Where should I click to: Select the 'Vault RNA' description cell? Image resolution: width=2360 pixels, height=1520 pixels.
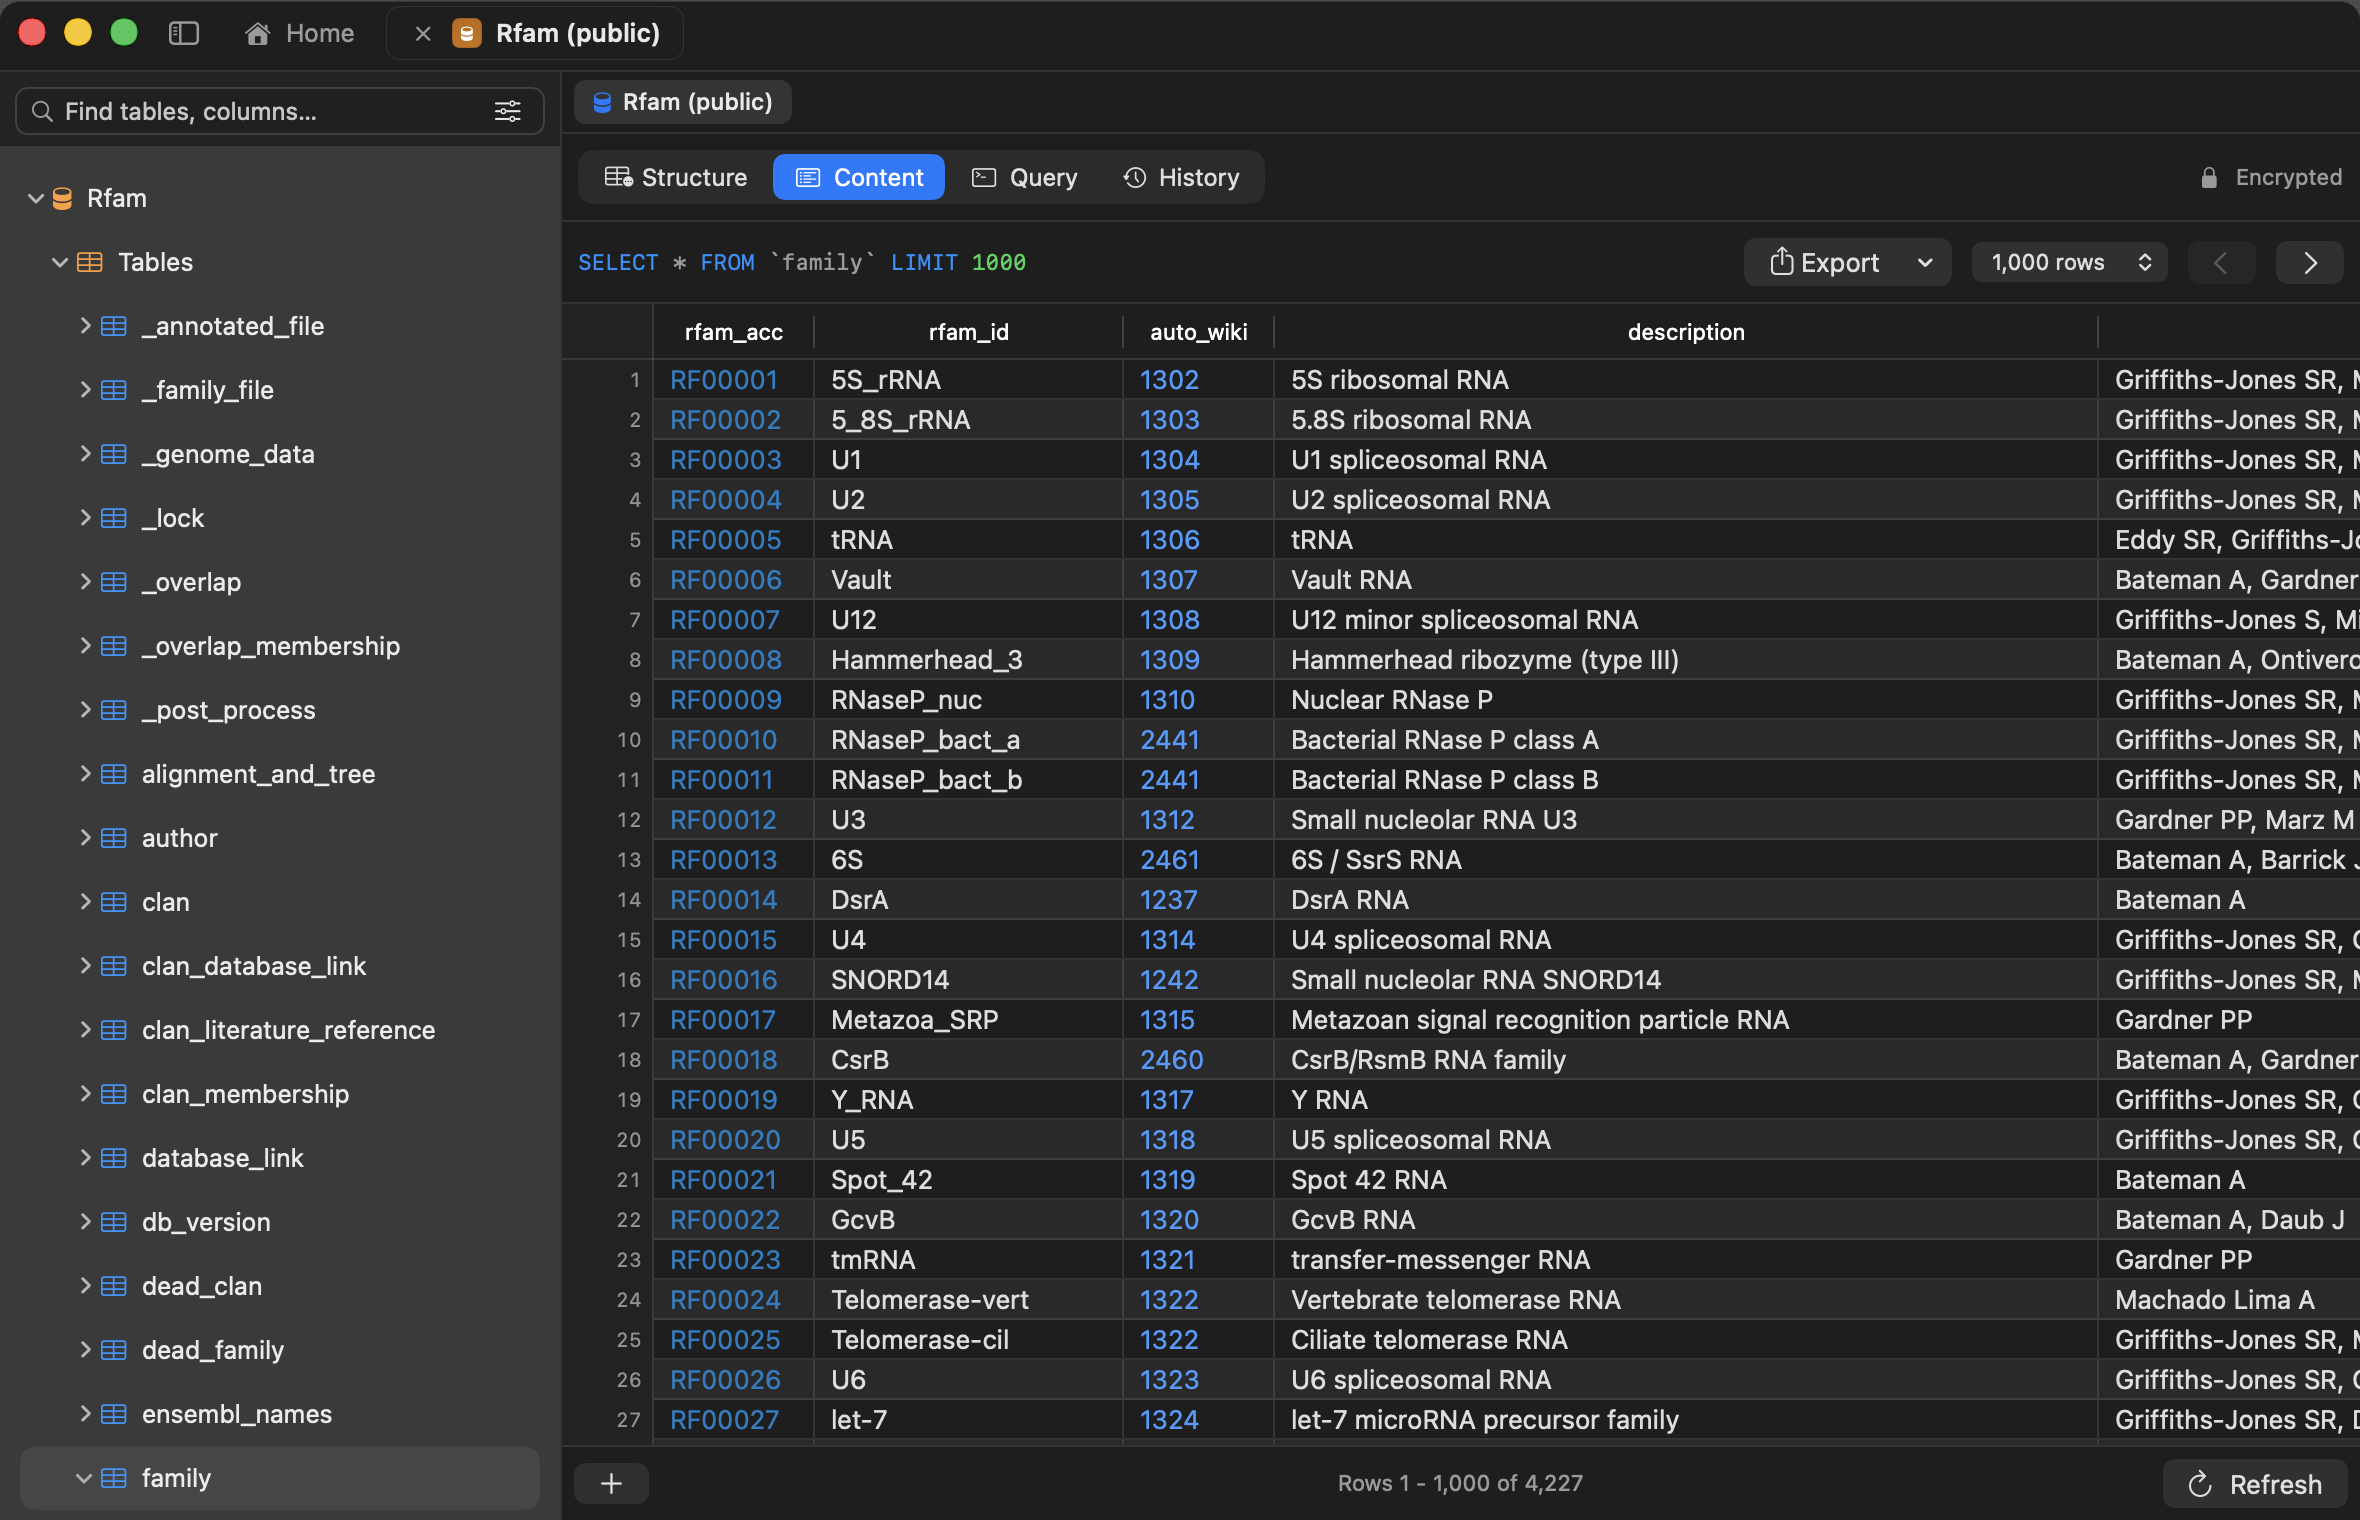tap(1686, 580)
